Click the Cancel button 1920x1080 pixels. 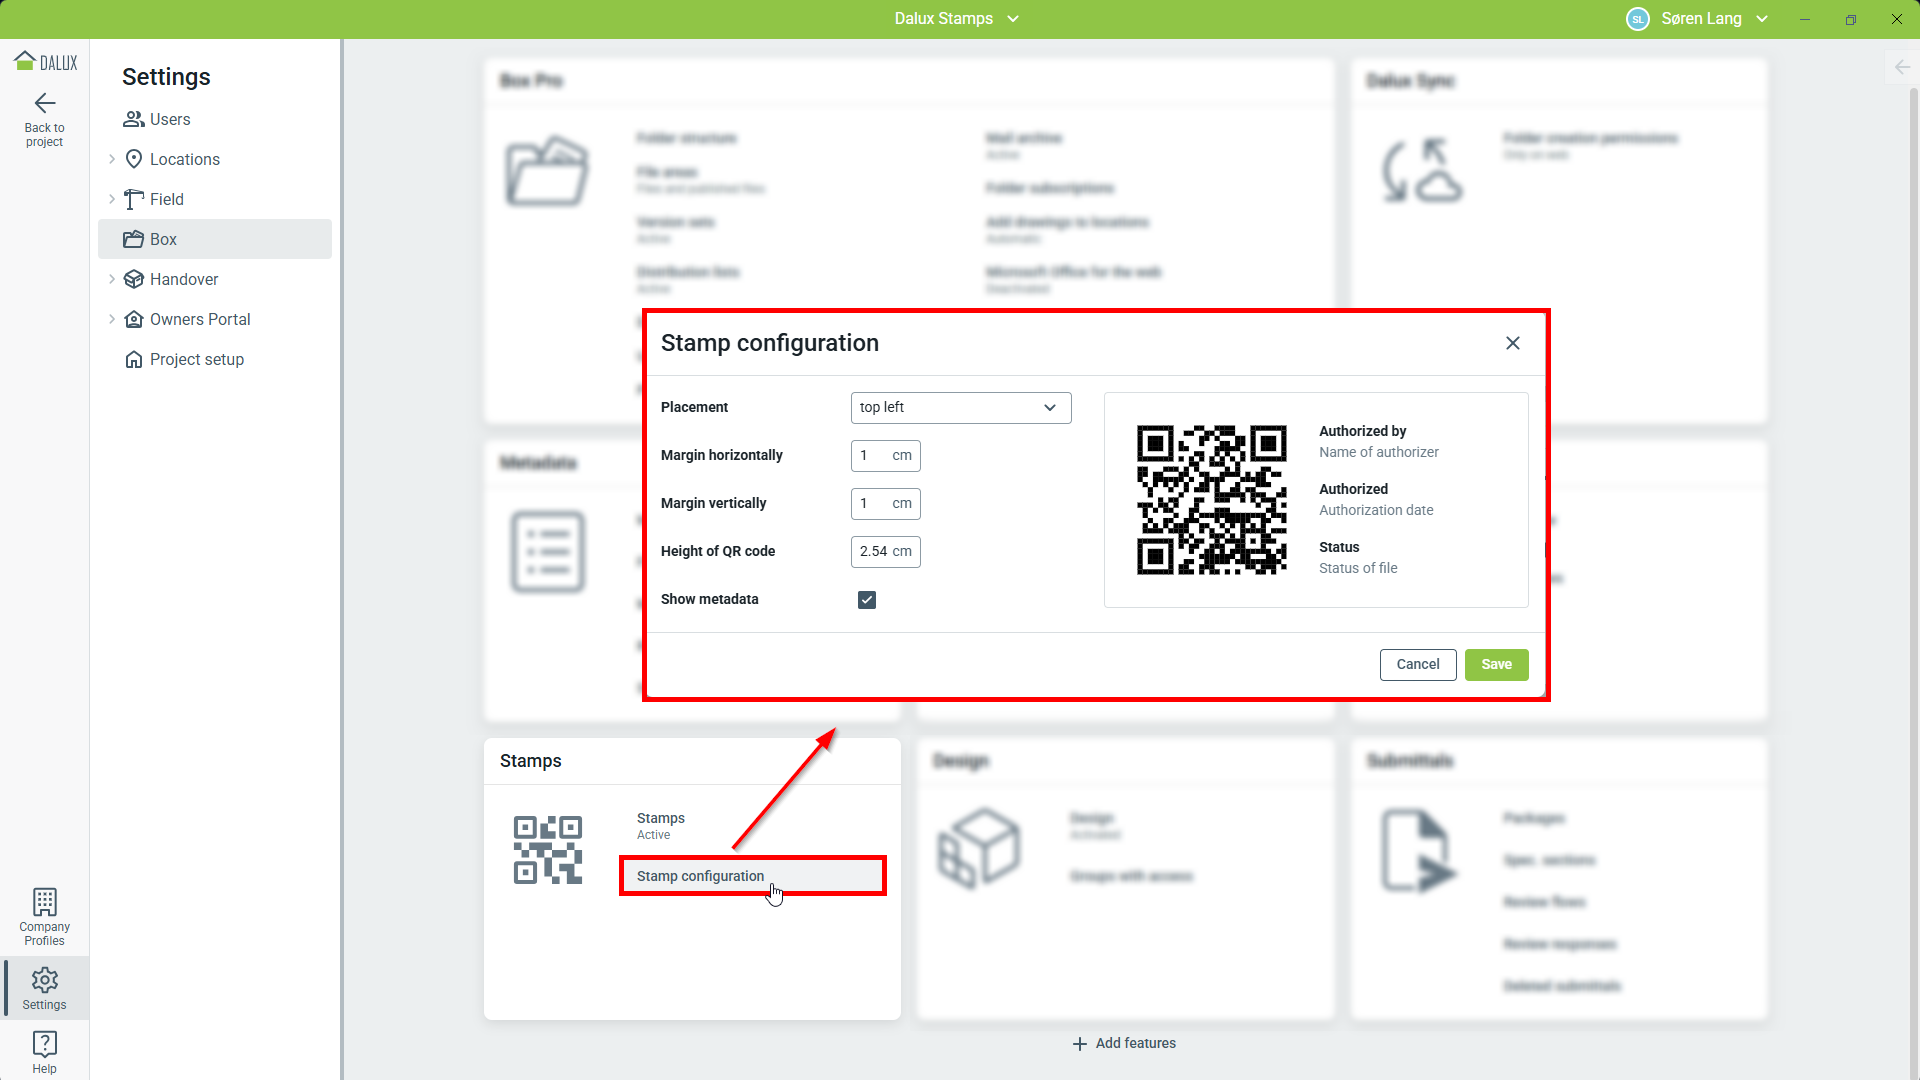pyautogui.click(x=1417, y=665)
